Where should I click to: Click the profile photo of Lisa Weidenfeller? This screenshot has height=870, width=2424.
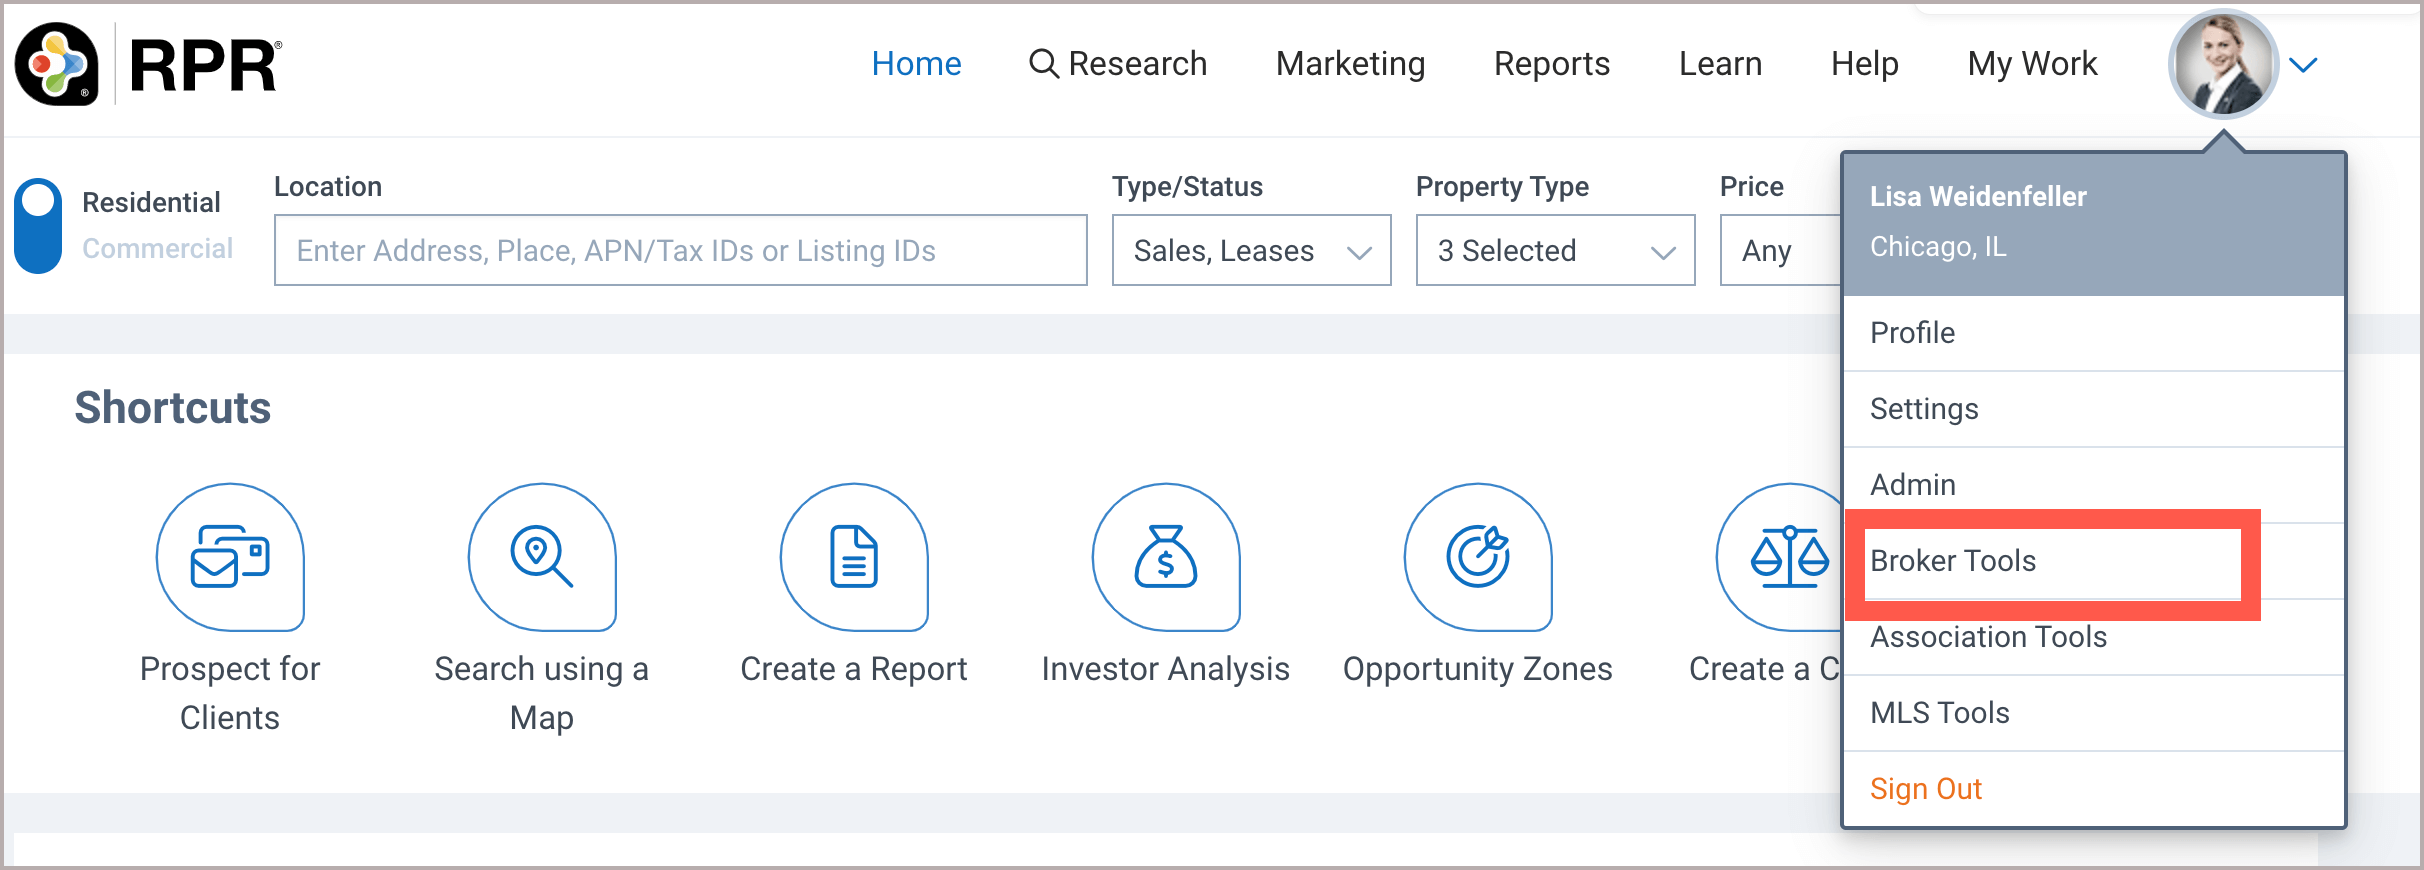click(x=2222, y=65)
